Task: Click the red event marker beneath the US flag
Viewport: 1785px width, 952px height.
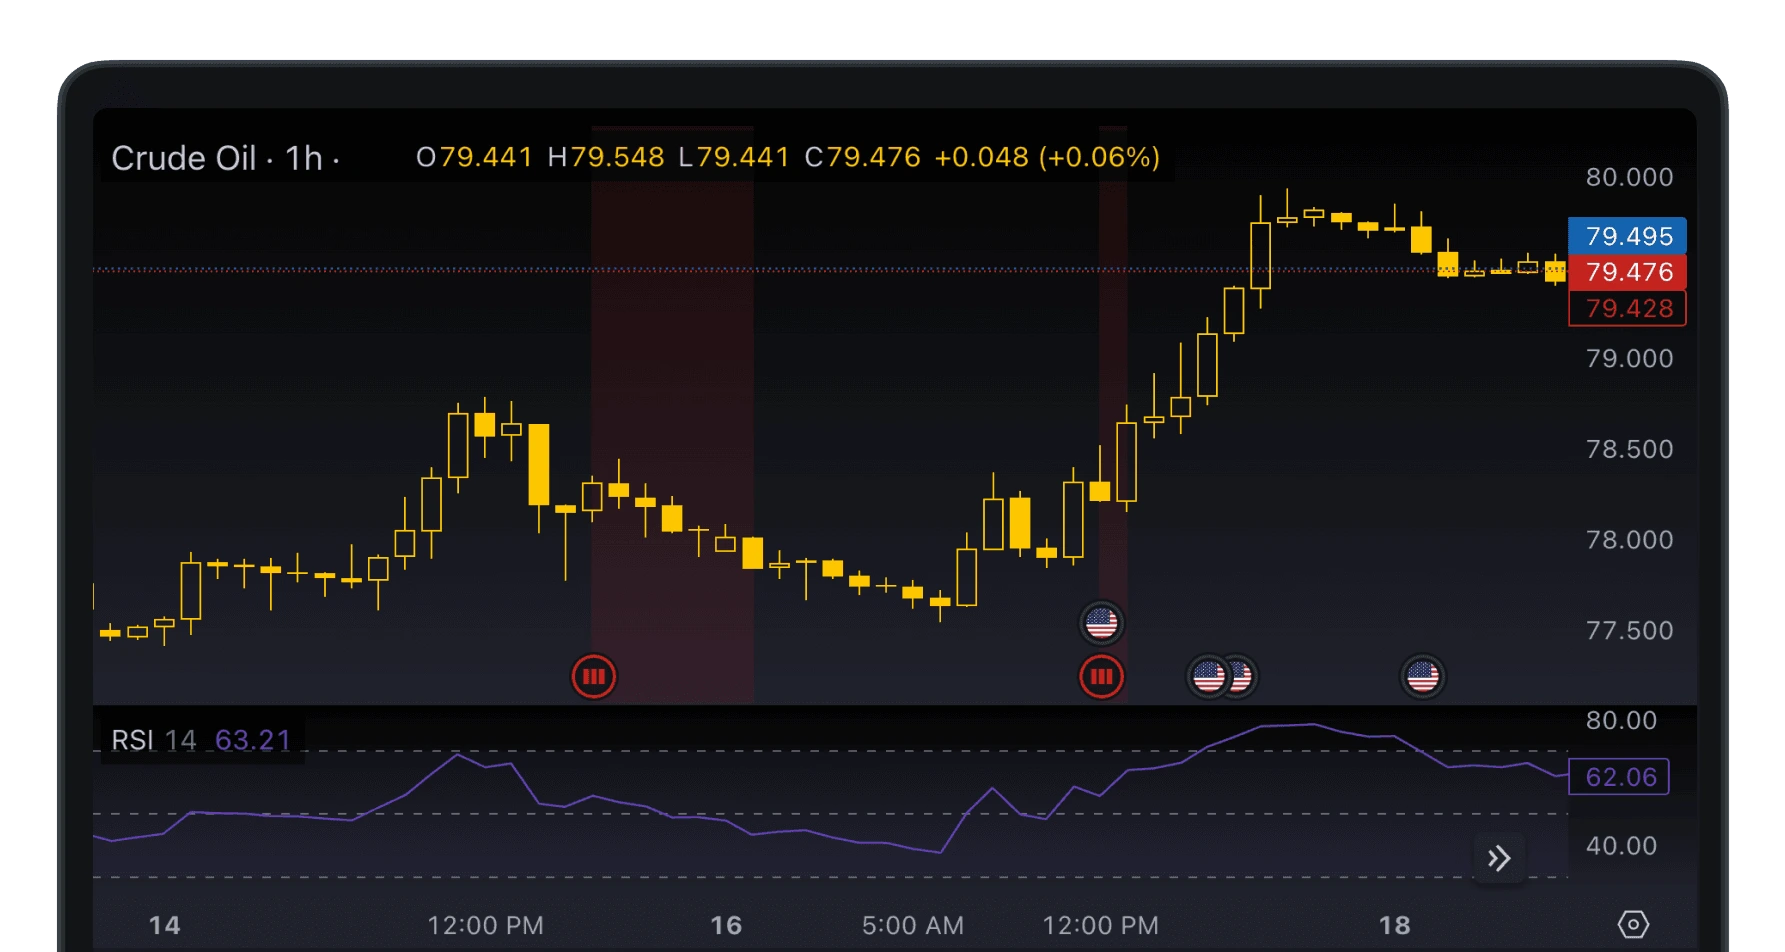Action: (1101, 677)
